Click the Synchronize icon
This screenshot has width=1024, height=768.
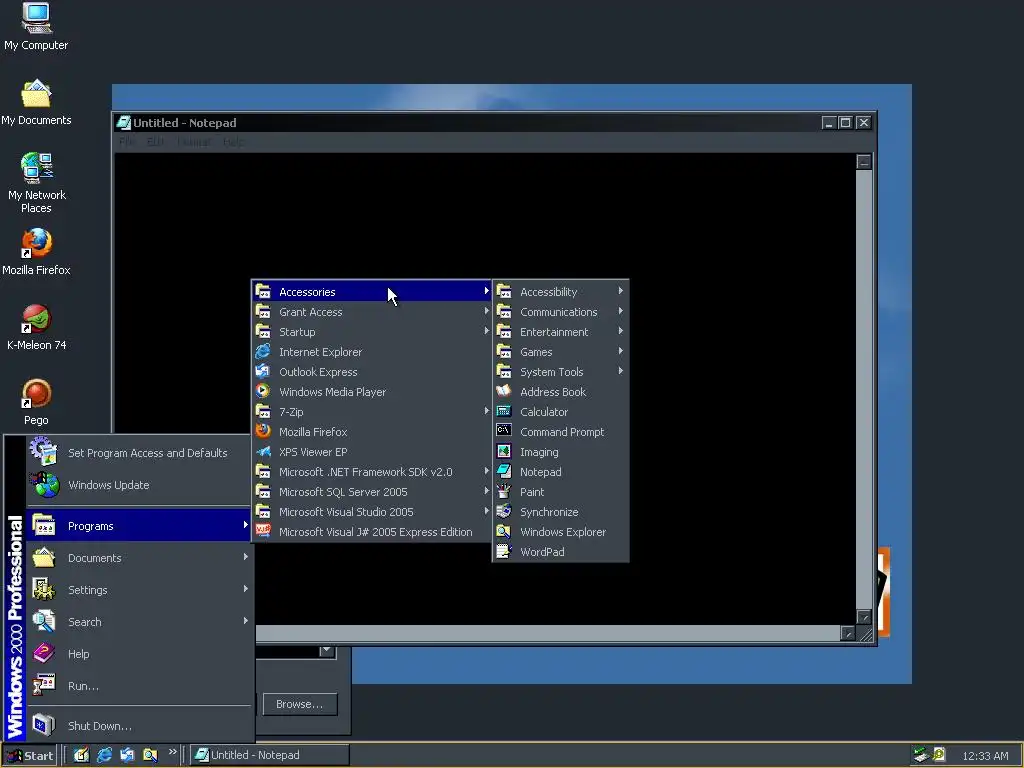[x=504, y=511]
